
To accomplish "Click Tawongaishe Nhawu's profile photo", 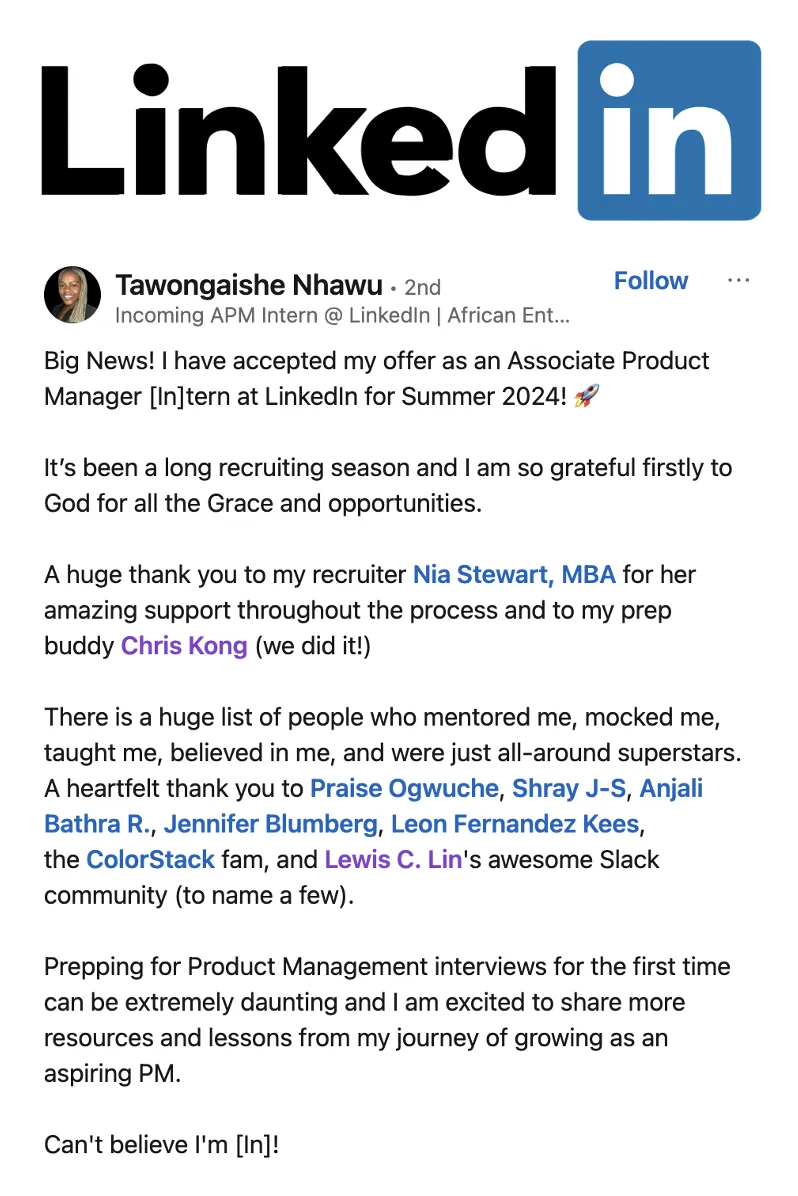I will point(72,295).
